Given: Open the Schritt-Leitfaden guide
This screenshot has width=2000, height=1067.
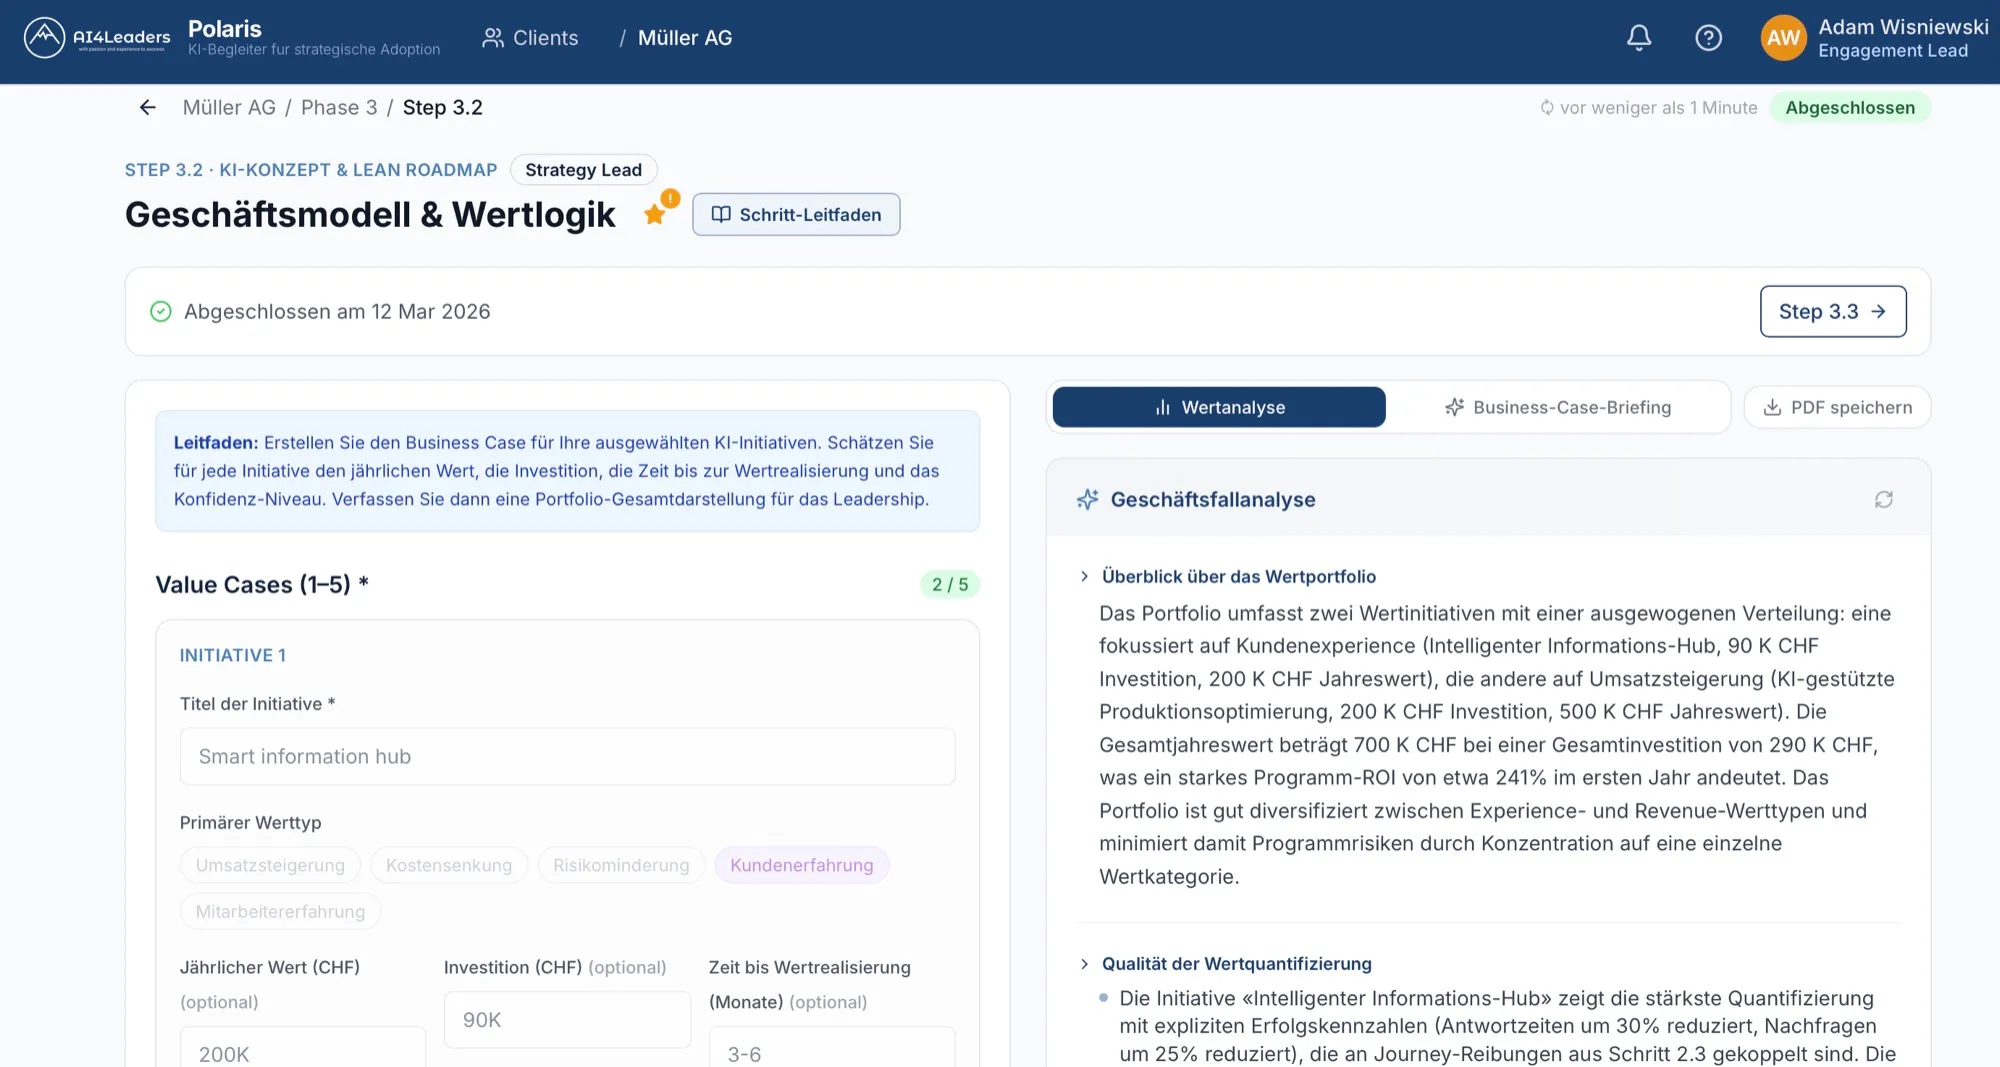Looking at the screenshot, I should click(796, 214).
